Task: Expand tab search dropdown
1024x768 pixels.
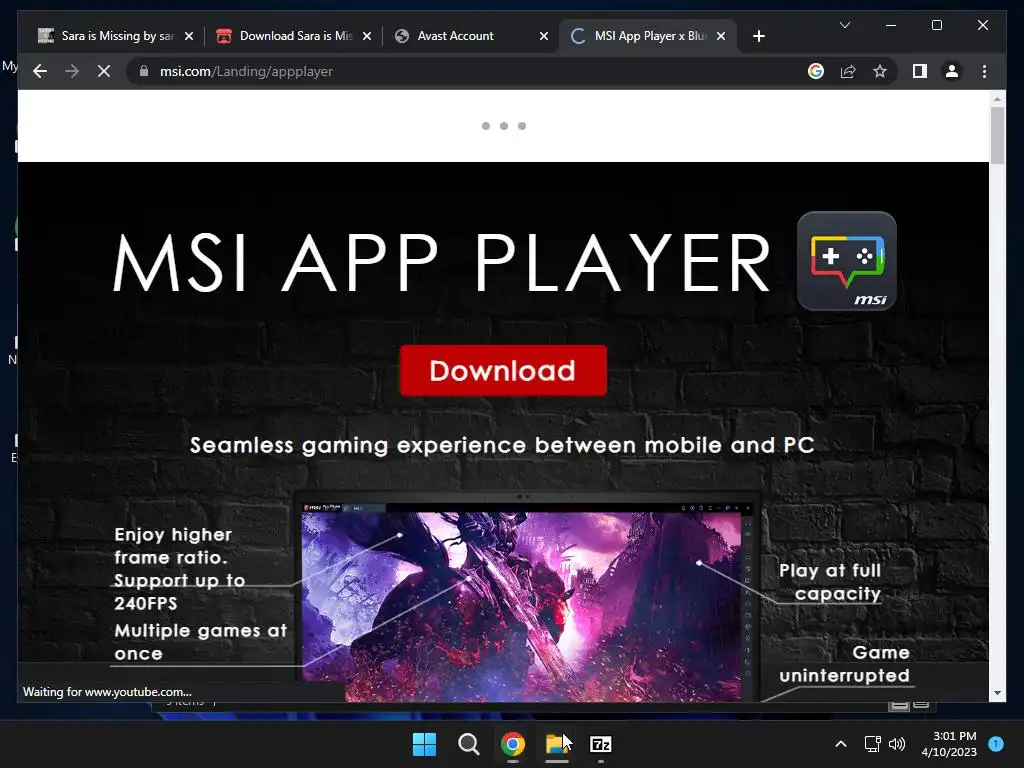Action: (x=844, y=25)
